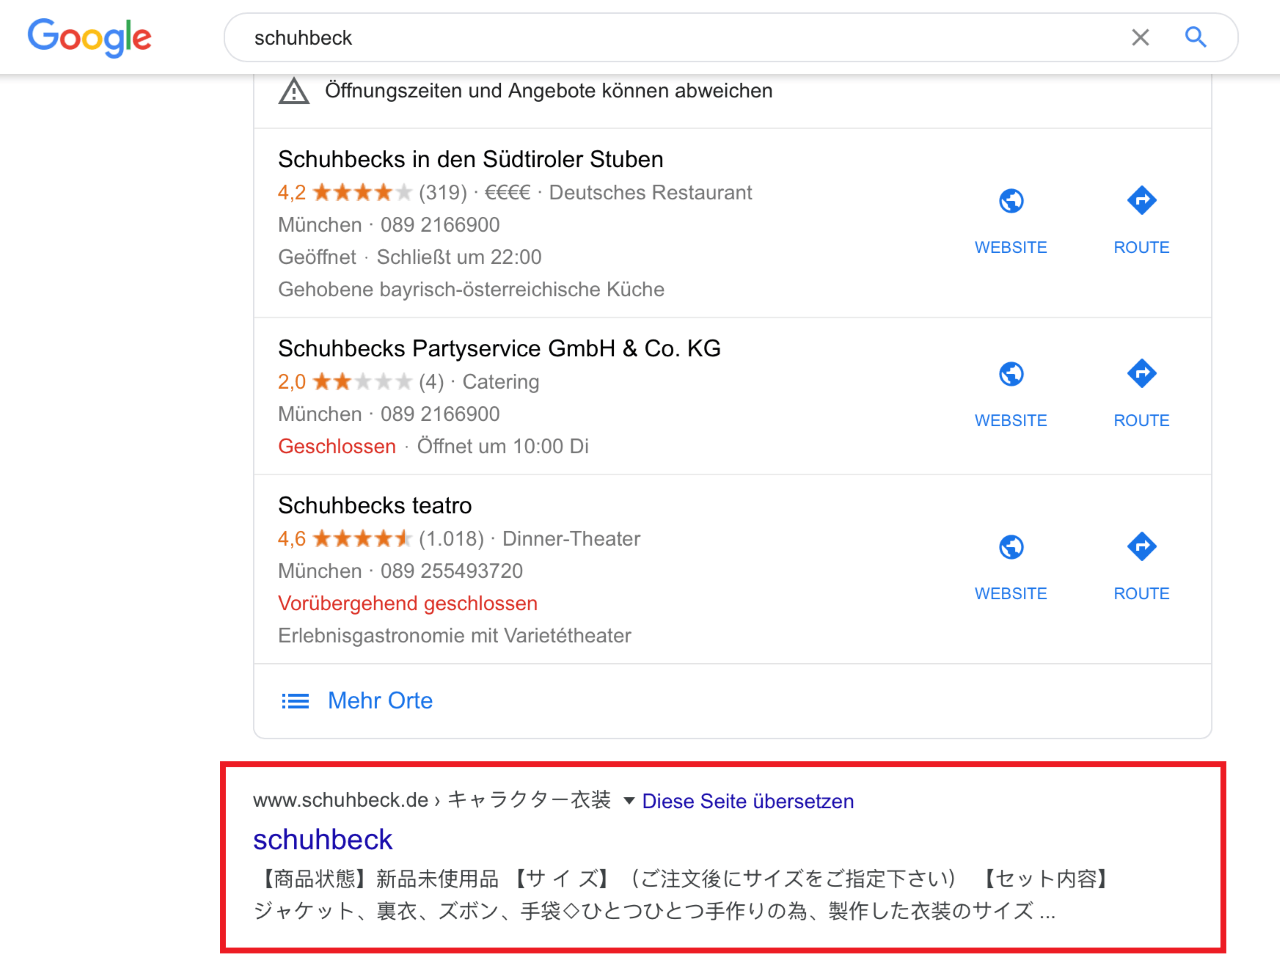This screenshot has height=966, width=1280.
Task: Click Geschlossen status of Partyservice
Action: (x=337, y=446)
